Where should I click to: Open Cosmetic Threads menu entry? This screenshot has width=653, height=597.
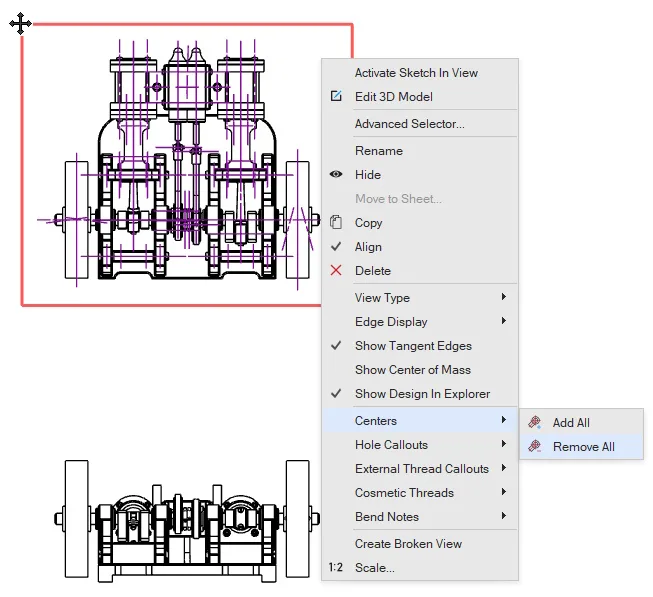[x=420, y=493]
